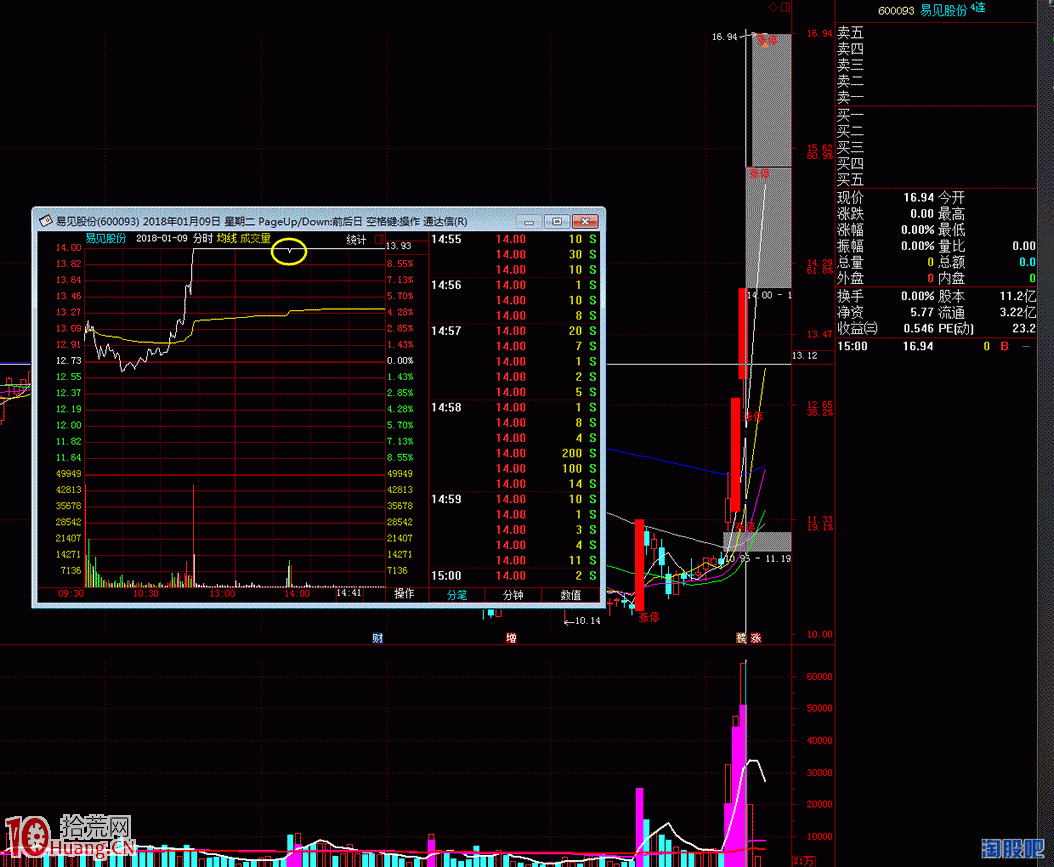Click the 成交量 label in intraday header
The image size is (1054, 867).
(255, 239)
